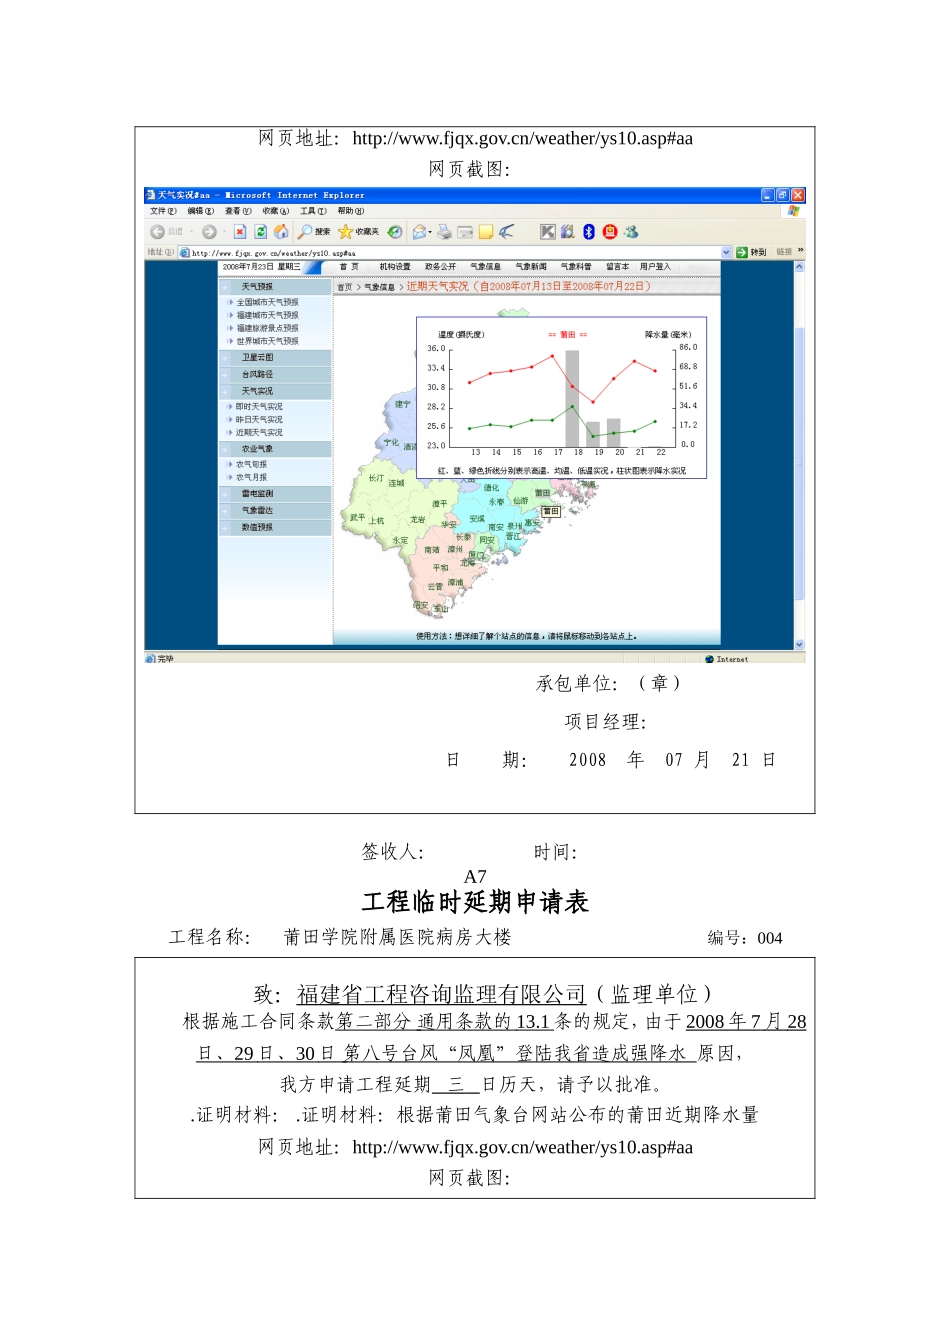Click 建宁 station on the map
This screenshot has width=950, height=1344.
pos(402,404)
